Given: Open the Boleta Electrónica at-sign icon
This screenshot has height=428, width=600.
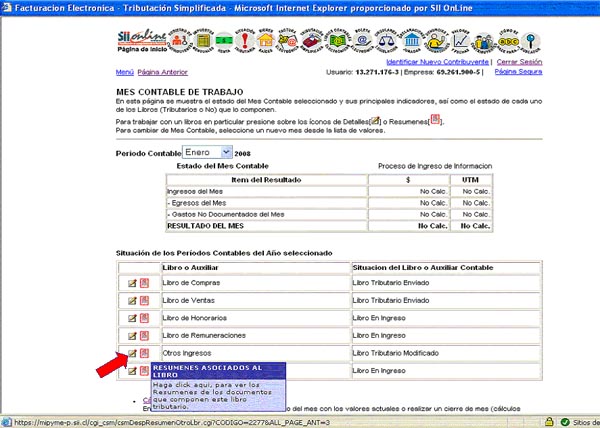Looking at the screenshot, I should pyautogui.click(x=362, y=41).
